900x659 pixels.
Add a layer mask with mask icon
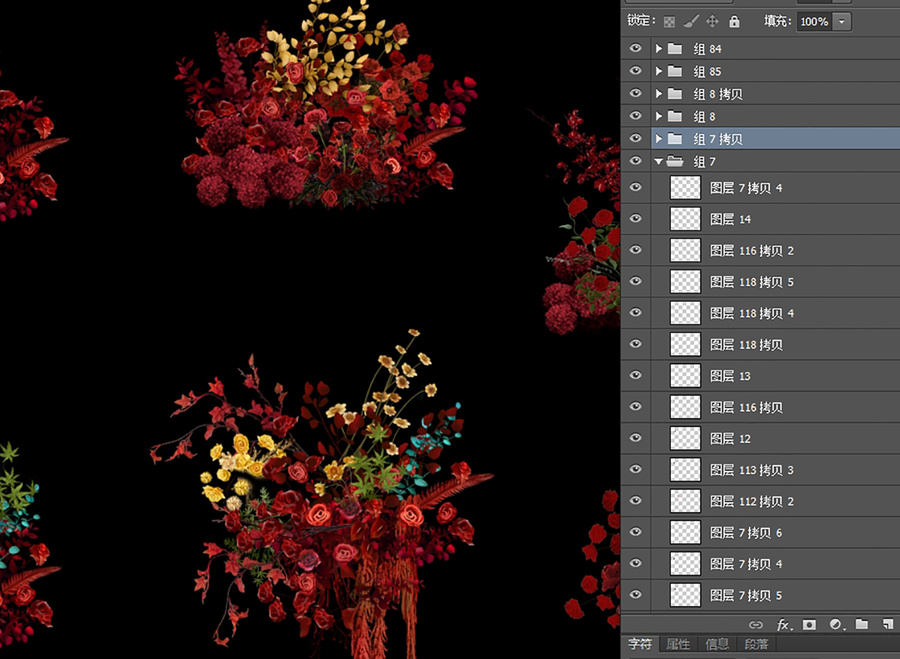tap(809, 625)
